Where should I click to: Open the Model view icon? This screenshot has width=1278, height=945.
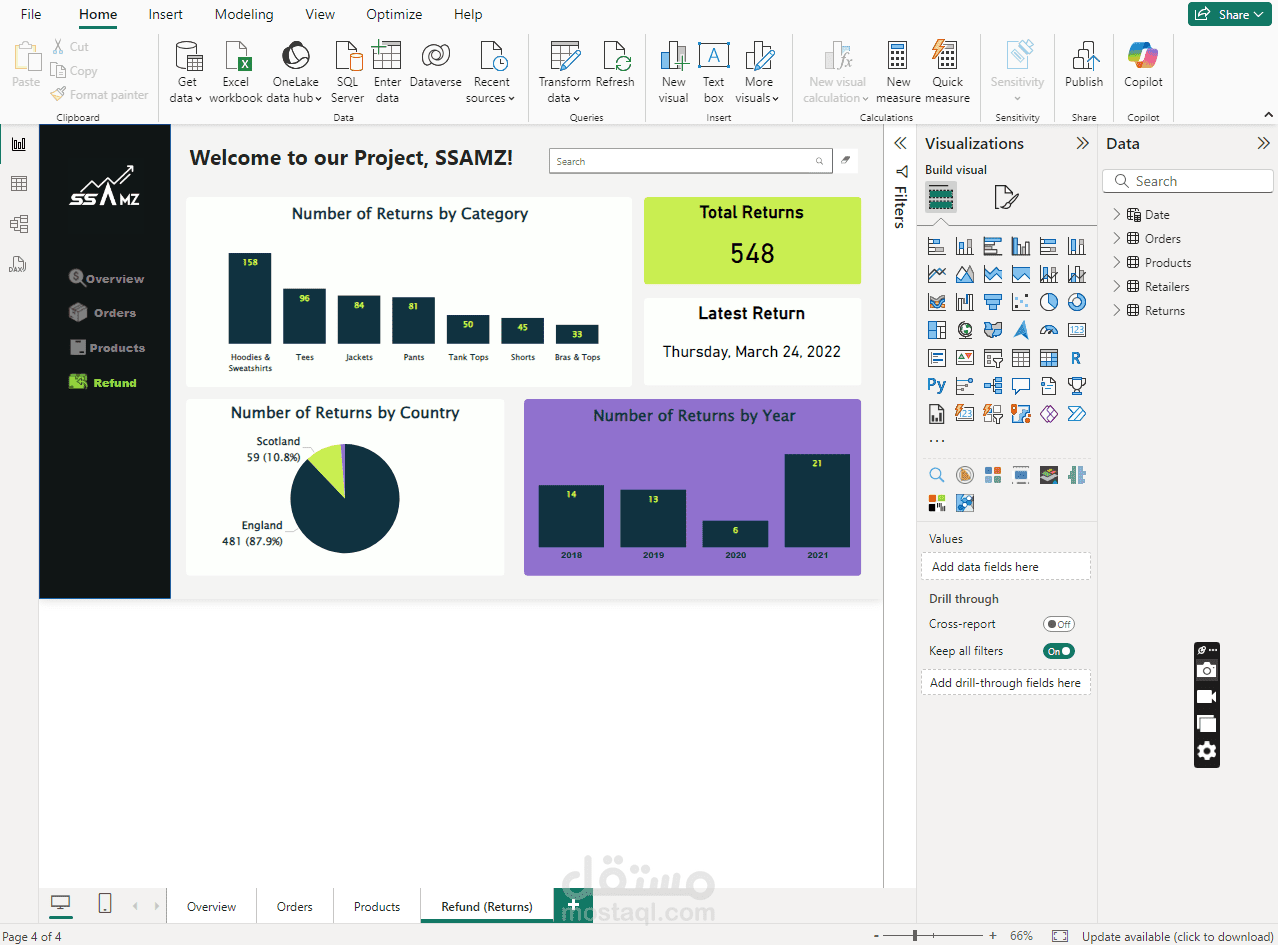18,224
